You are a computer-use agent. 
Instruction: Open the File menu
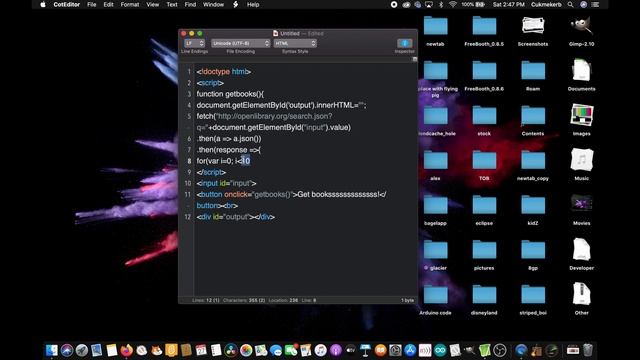(91, 4)
